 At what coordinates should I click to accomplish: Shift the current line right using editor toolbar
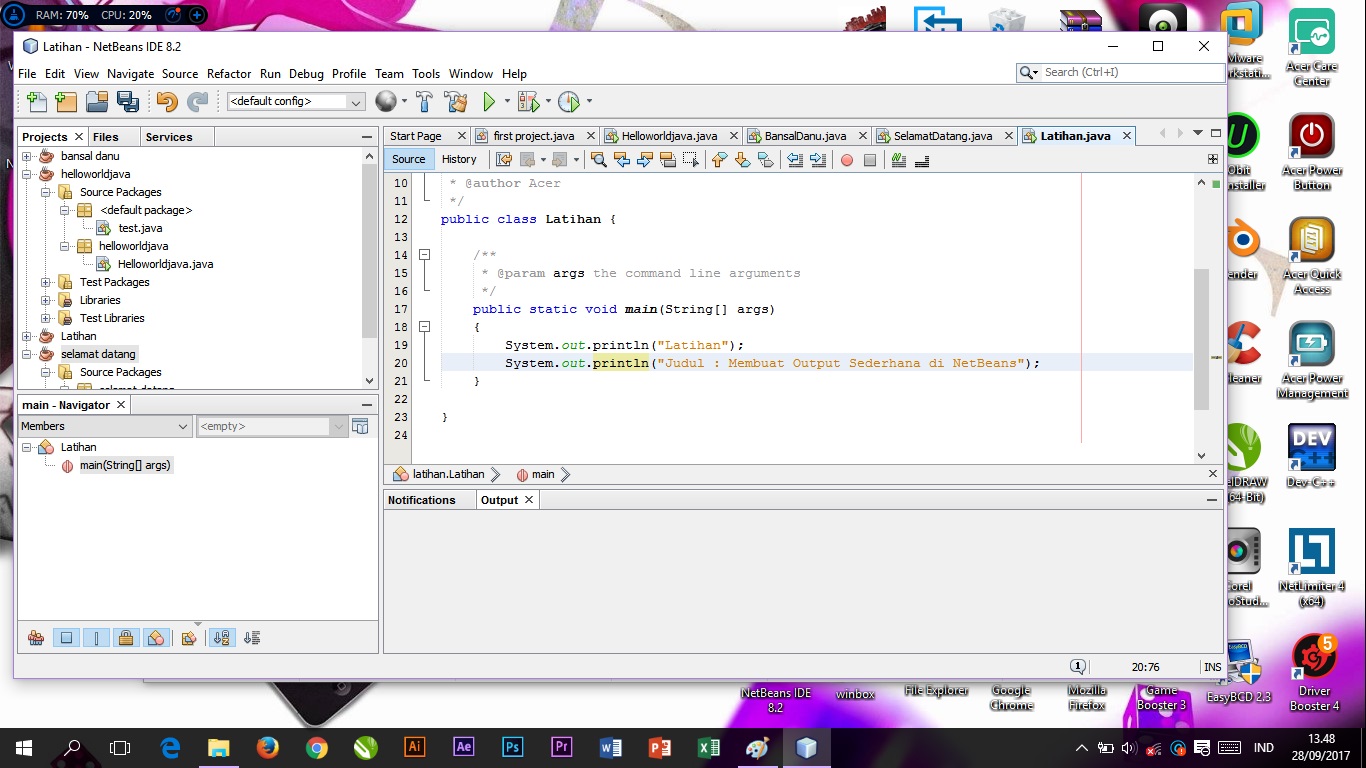click(x=818, y=159)
